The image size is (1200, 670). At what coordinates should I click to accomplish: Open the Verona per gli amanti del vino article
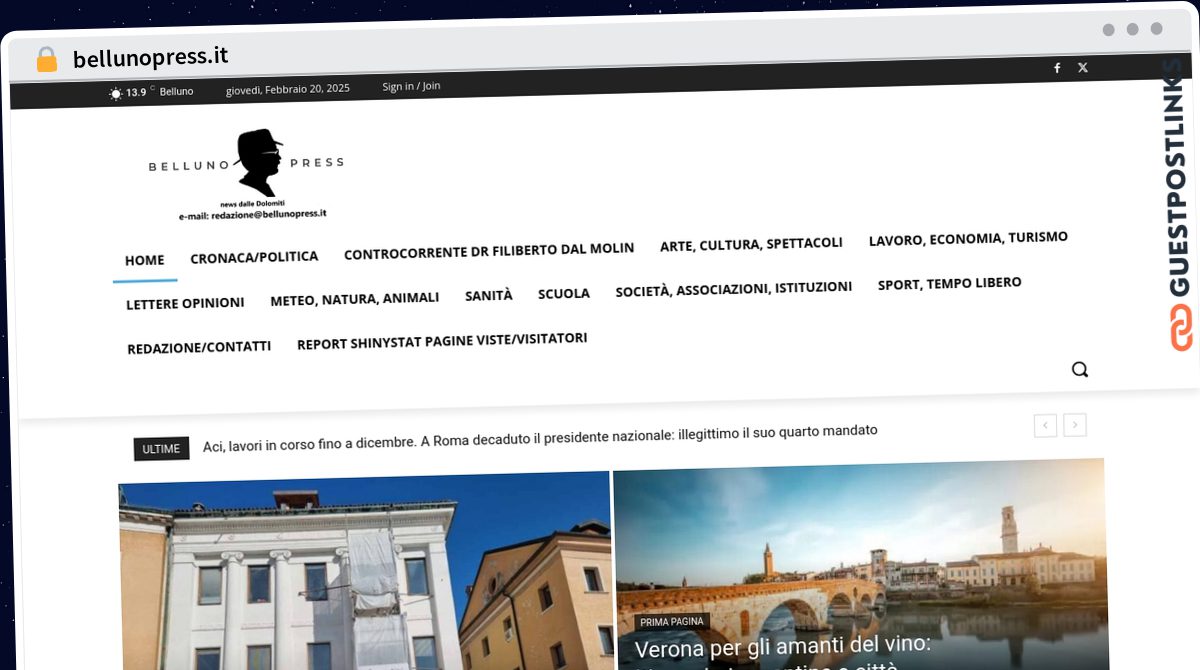pos(783,648)
